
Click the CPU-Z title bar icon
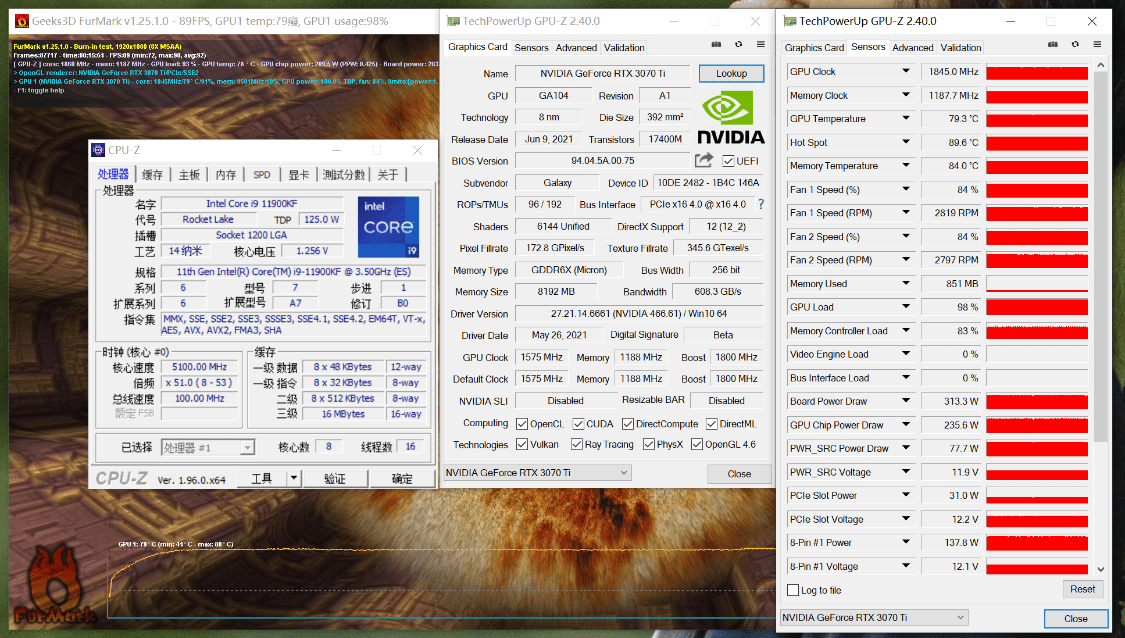(98, 150)
